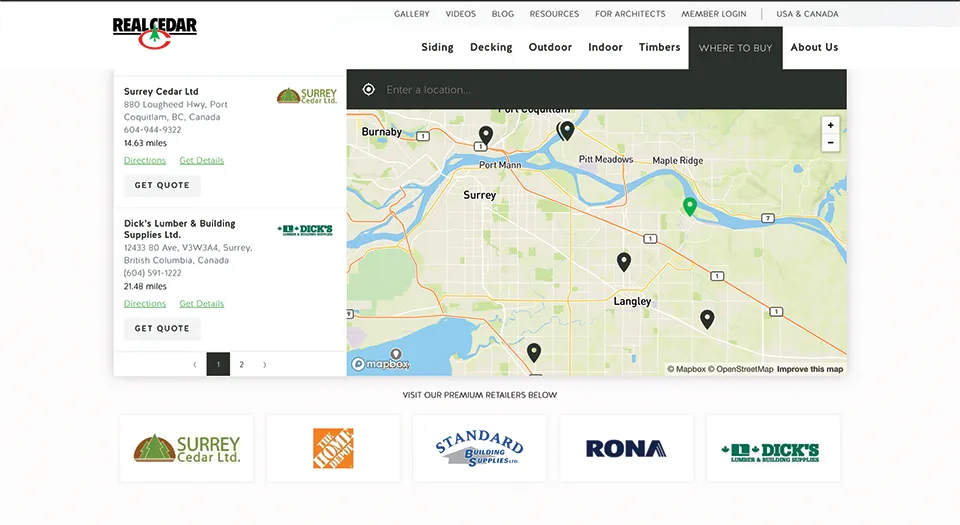Go to next results page arrow
This screenshot has height=525, width=960.
(264, 365)
